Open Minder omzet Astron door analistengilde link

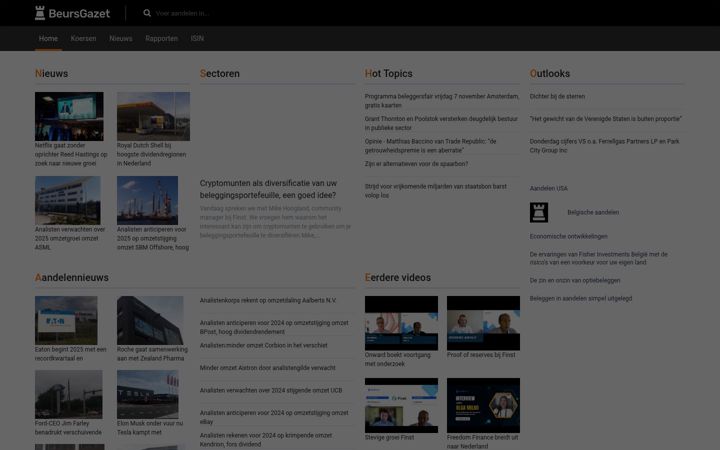[268, 368]
